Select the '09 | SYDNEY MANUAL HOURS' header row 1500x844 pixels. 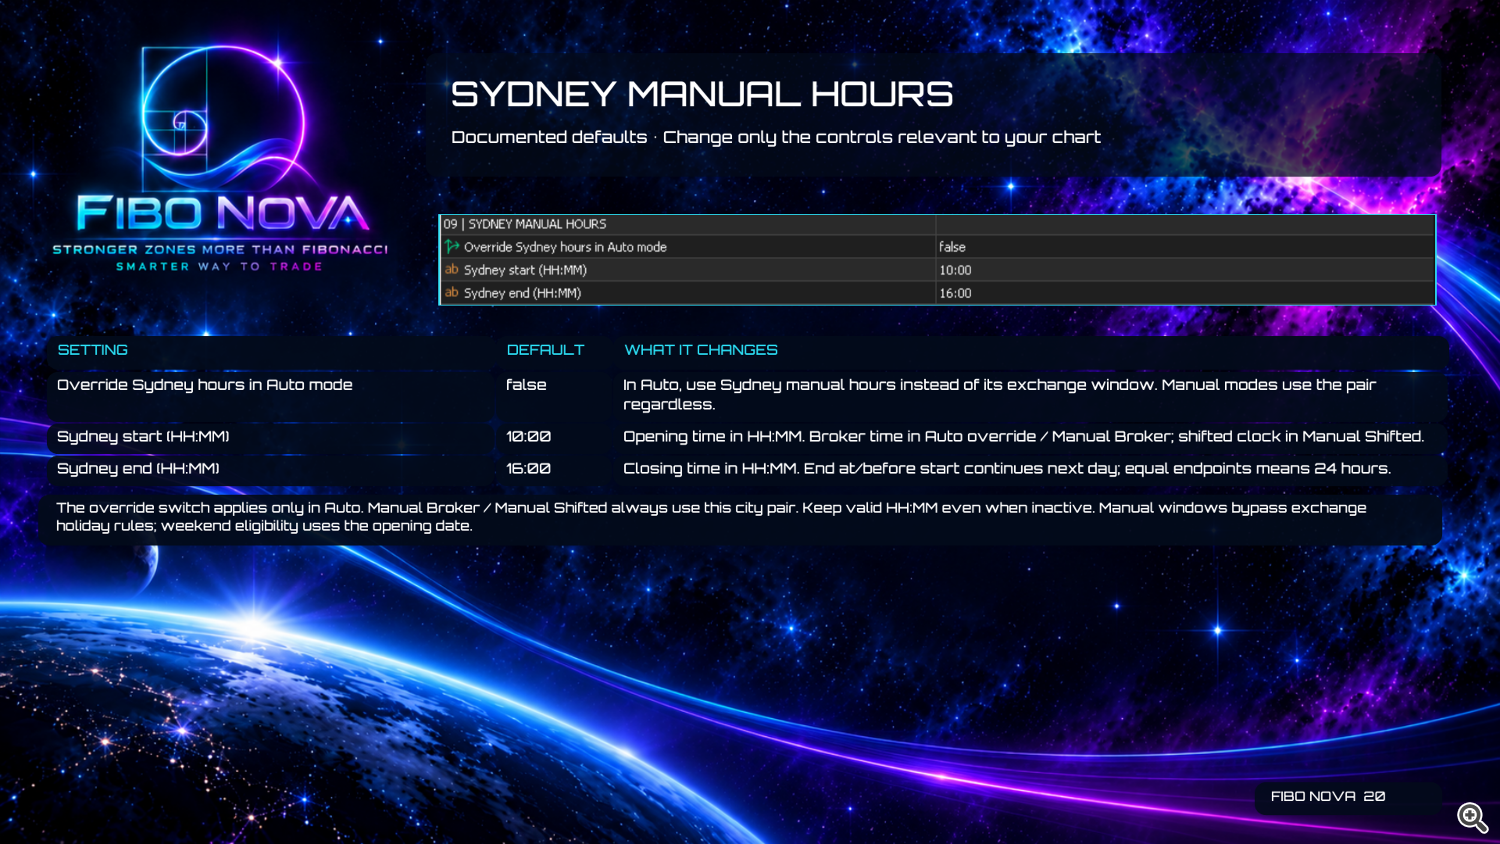point(937,224)
